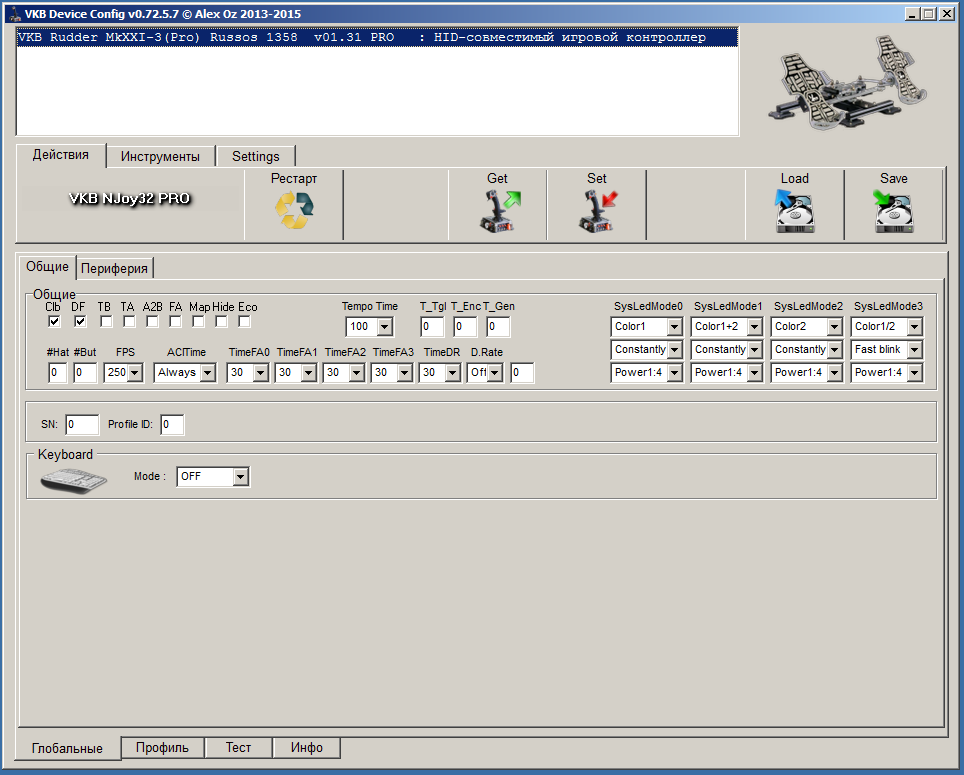Click the keyboard picture in Keyboard group
Viewport: 964px width, 775px height.
pyautogui.click(x=74, y=479)
